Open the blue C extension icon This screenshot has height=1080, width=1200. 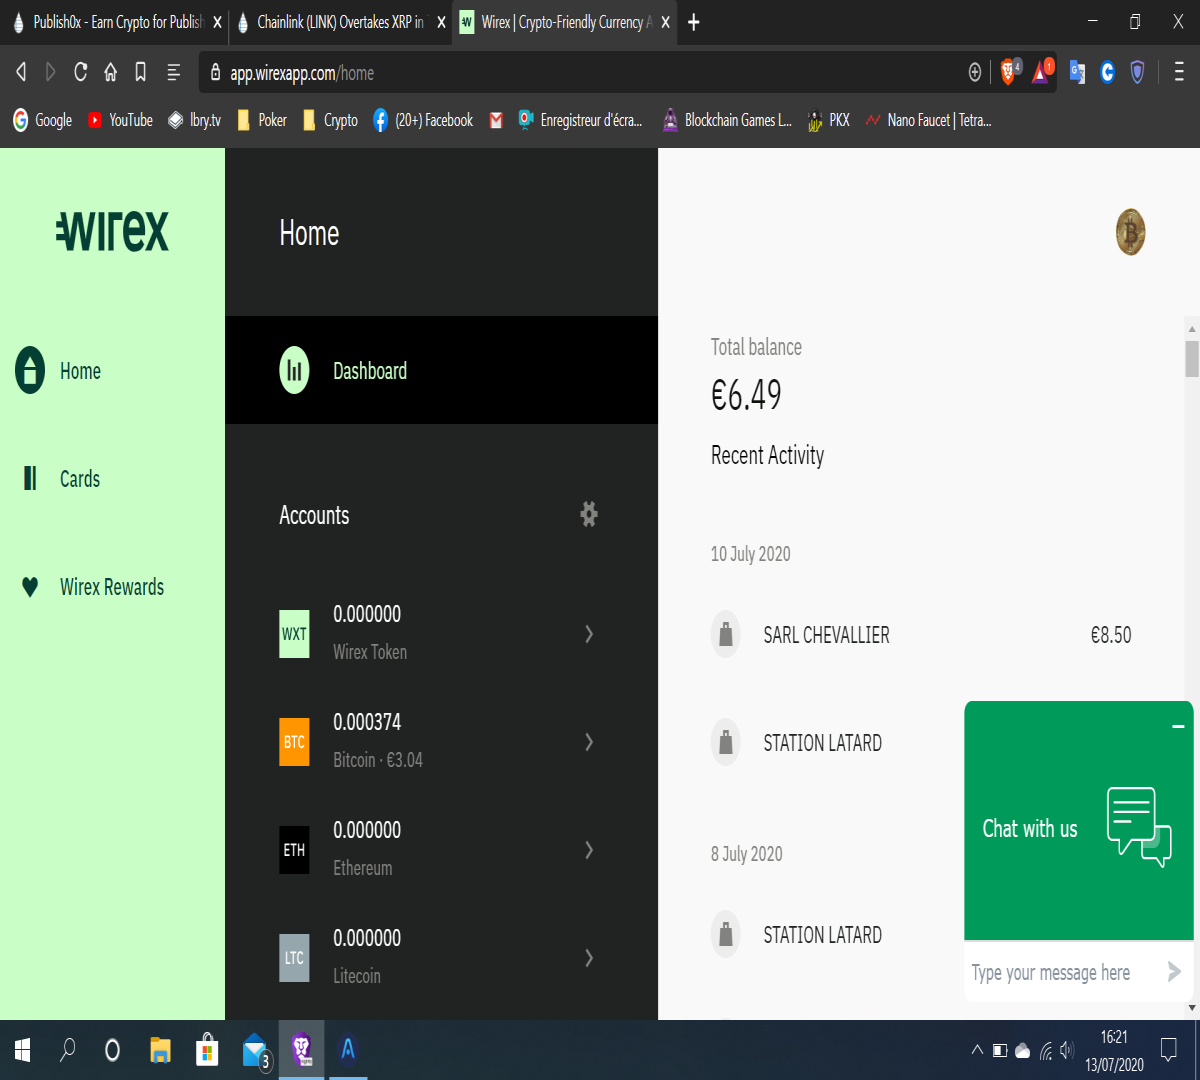1107,72
